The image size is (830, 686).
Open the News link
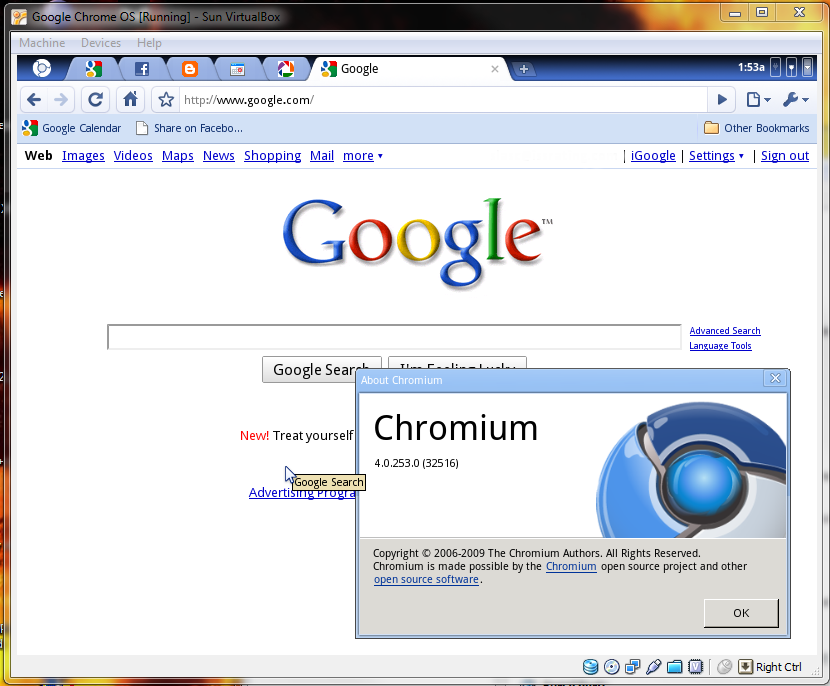click(219, 156)
